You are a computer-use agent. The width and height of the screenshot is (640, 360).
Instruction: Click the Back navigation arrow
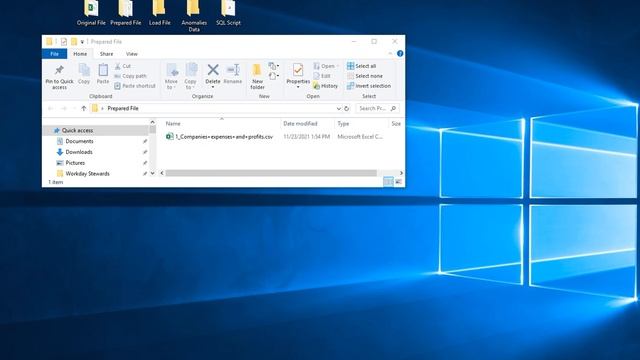coord(51,108)
